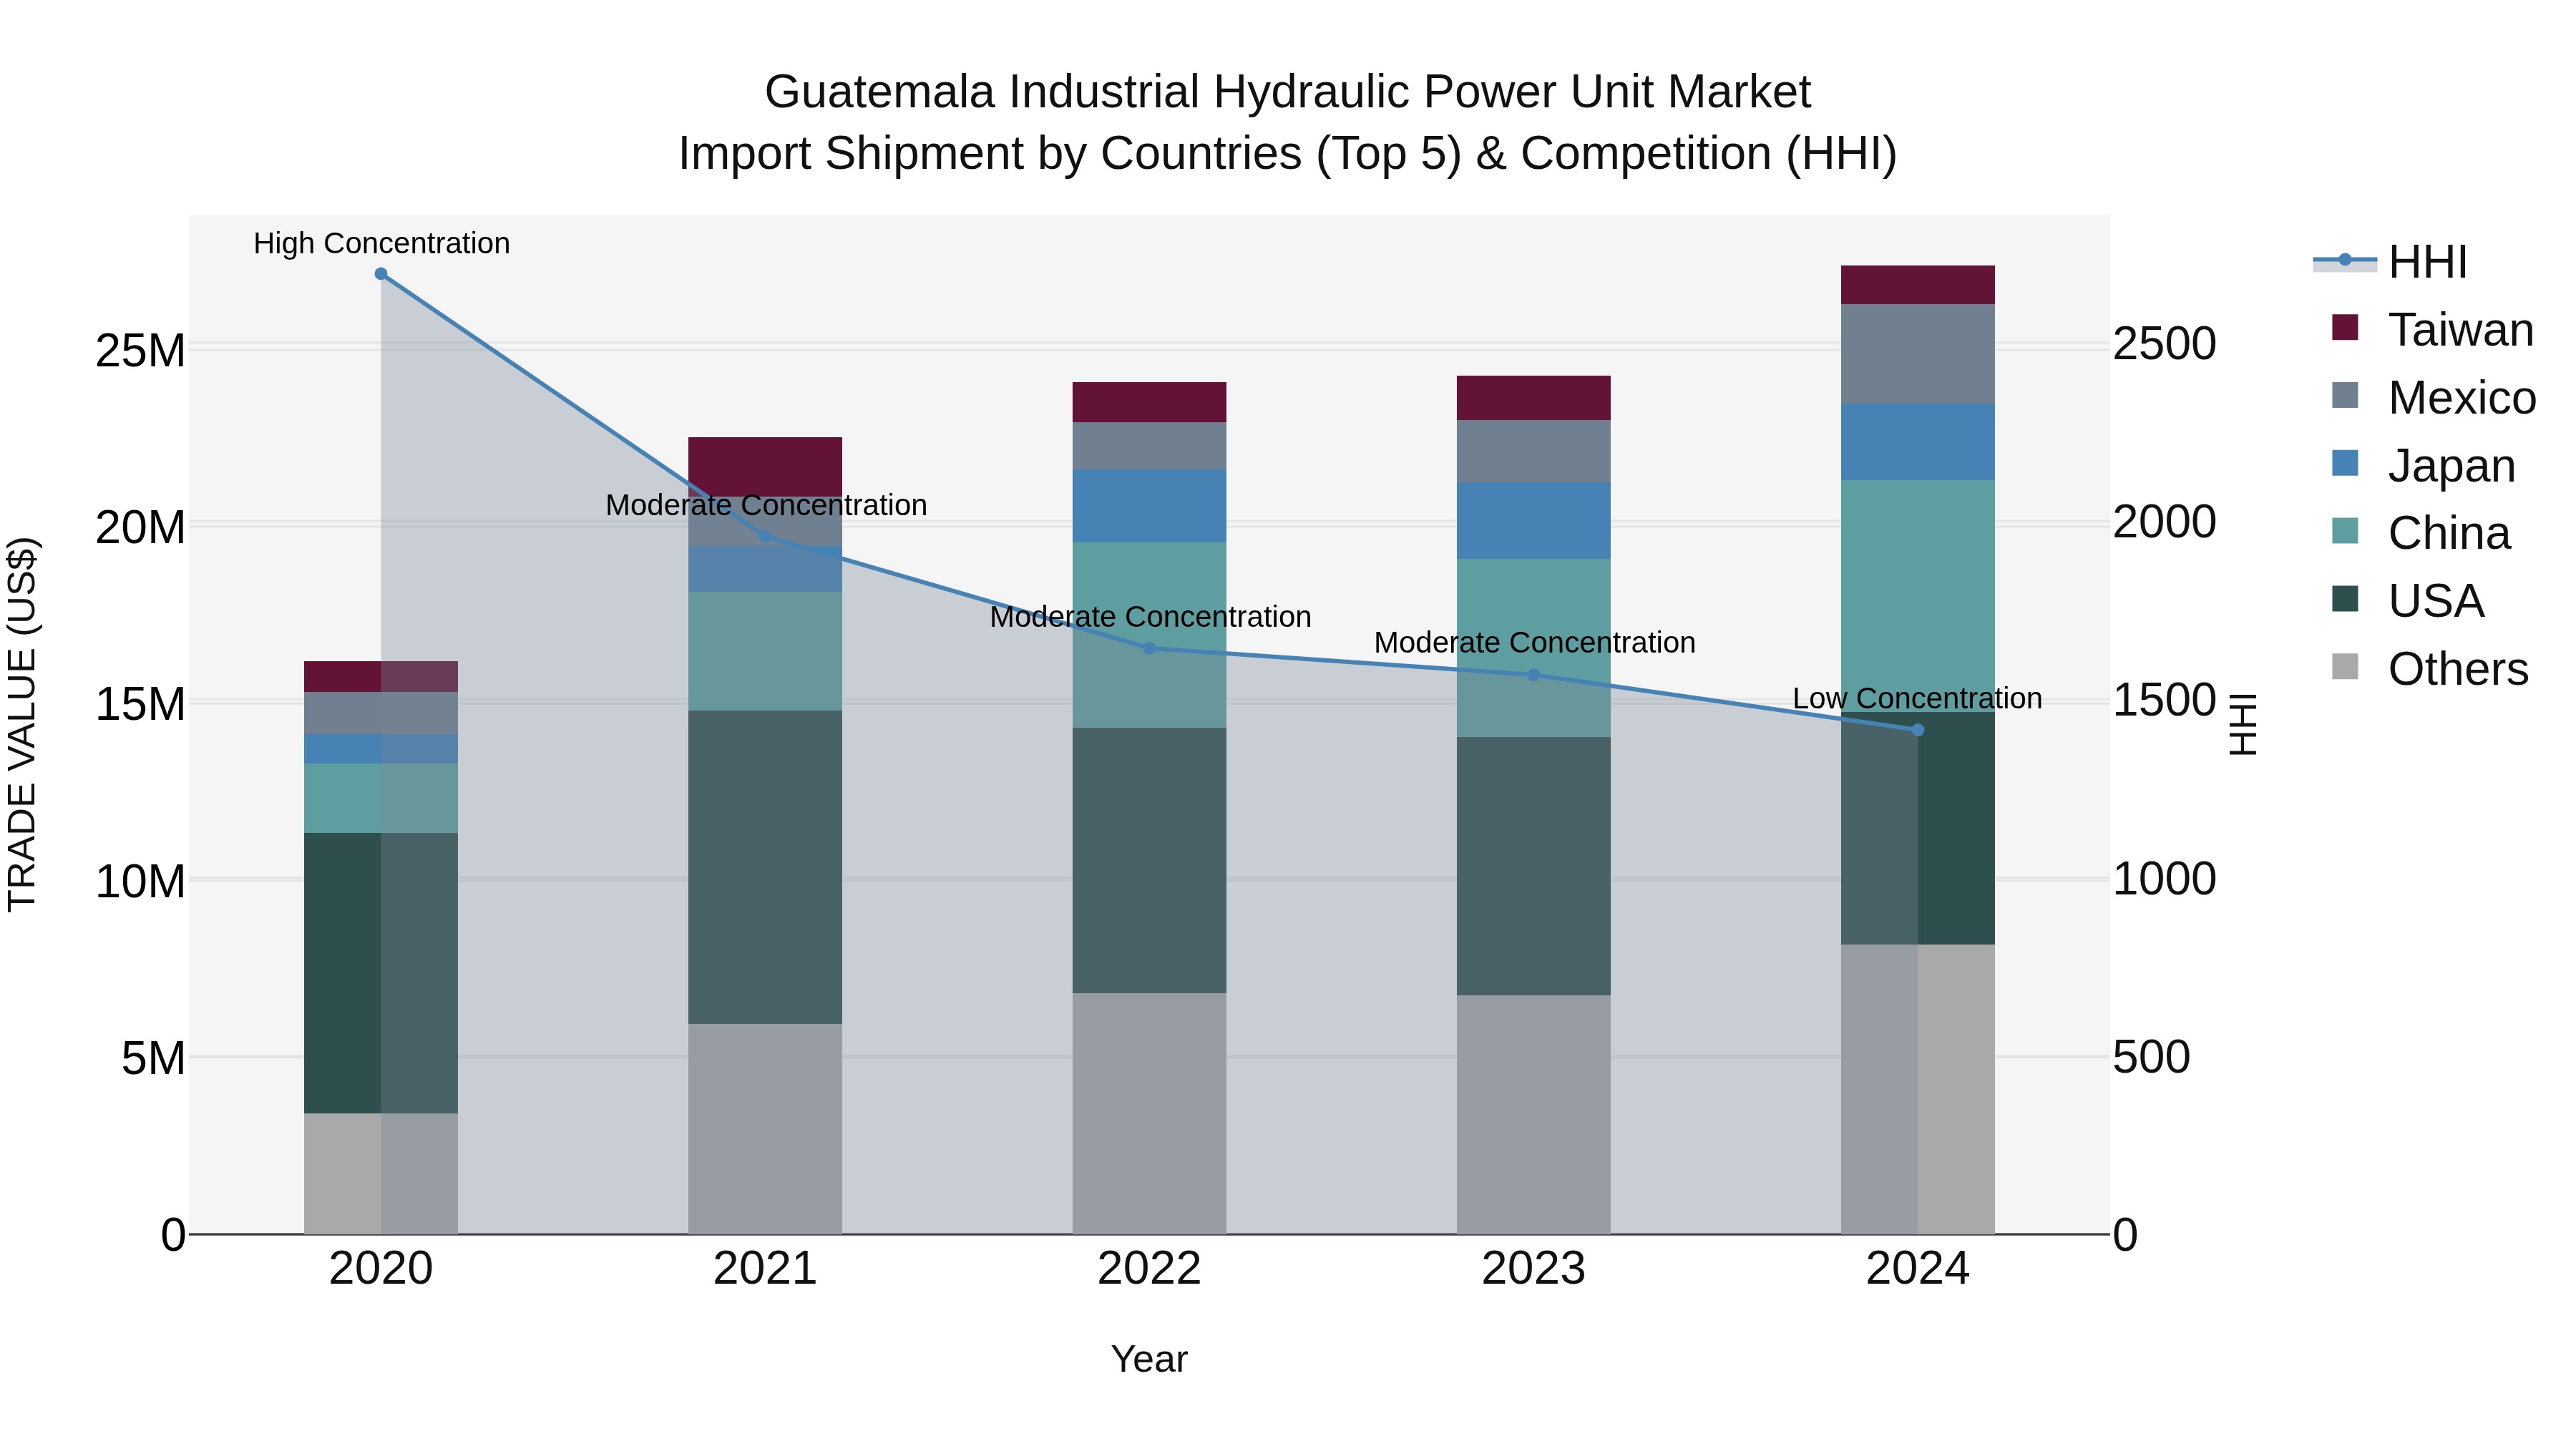Click the Taiwan legend color swatch
The width and height of the screenshot is (2576, 1449).
pyautogui.click(x=2345, y=327)
